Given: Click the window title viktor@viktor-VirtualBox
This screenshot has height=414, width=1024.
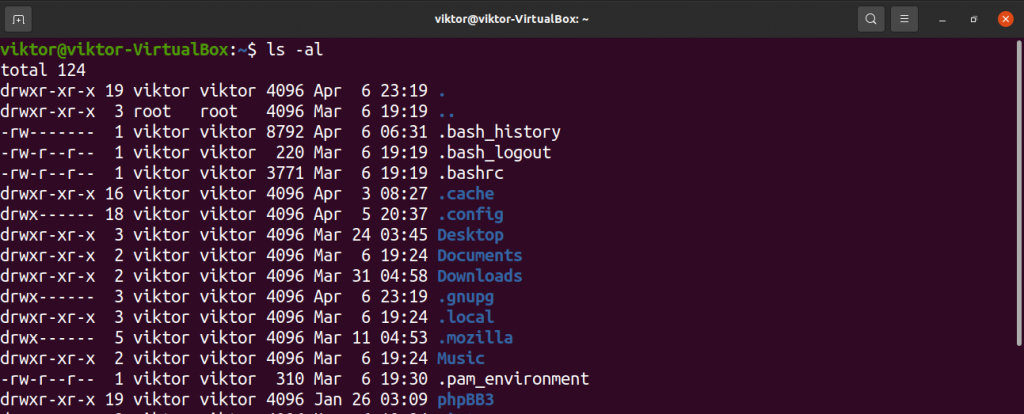Looking at the screenshot, I should [x=512, y=19].
